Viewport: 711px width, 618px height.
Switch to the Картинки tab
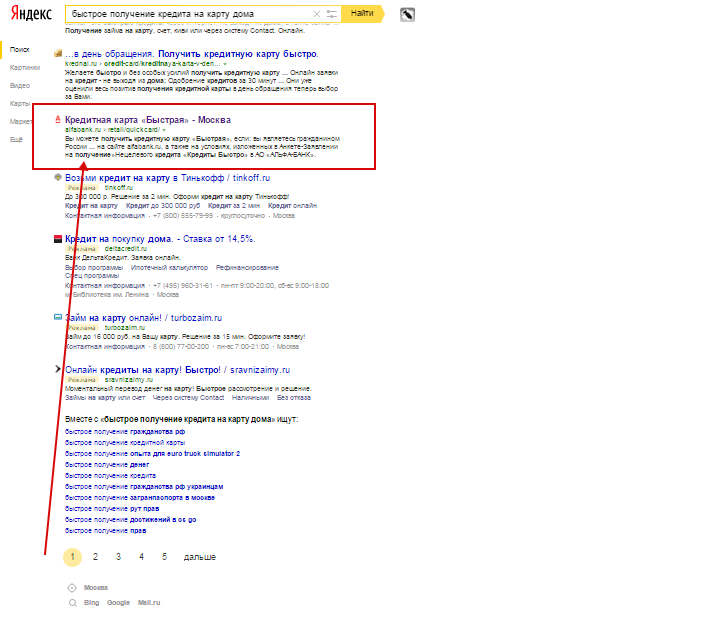pos(25,68)
